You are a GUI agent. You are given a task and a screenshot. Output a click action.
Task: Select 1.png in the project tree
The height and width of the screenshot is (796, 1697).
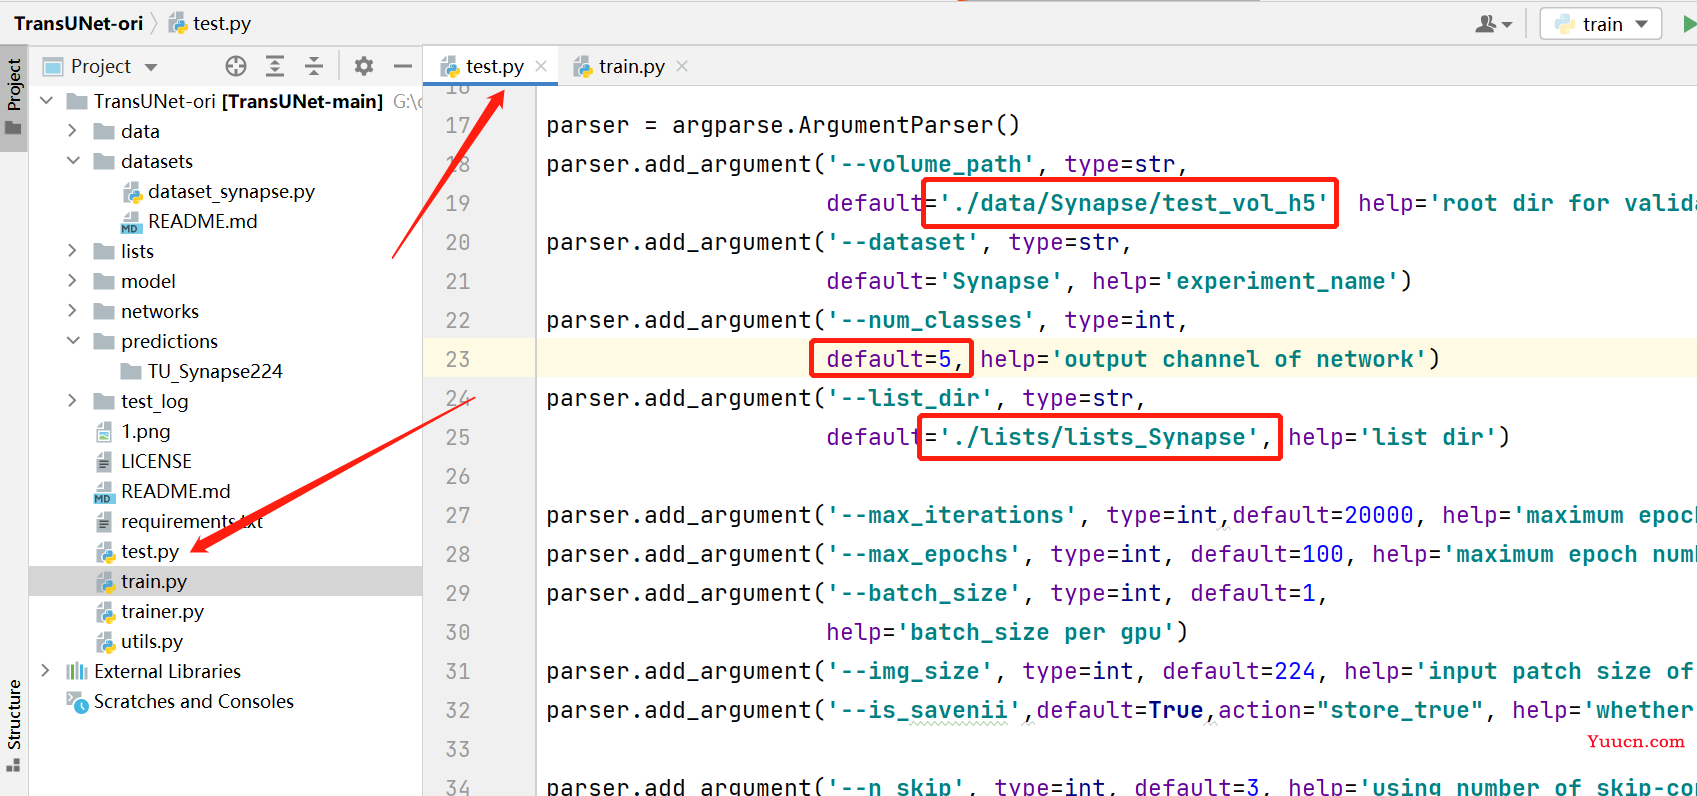point(145,431)
